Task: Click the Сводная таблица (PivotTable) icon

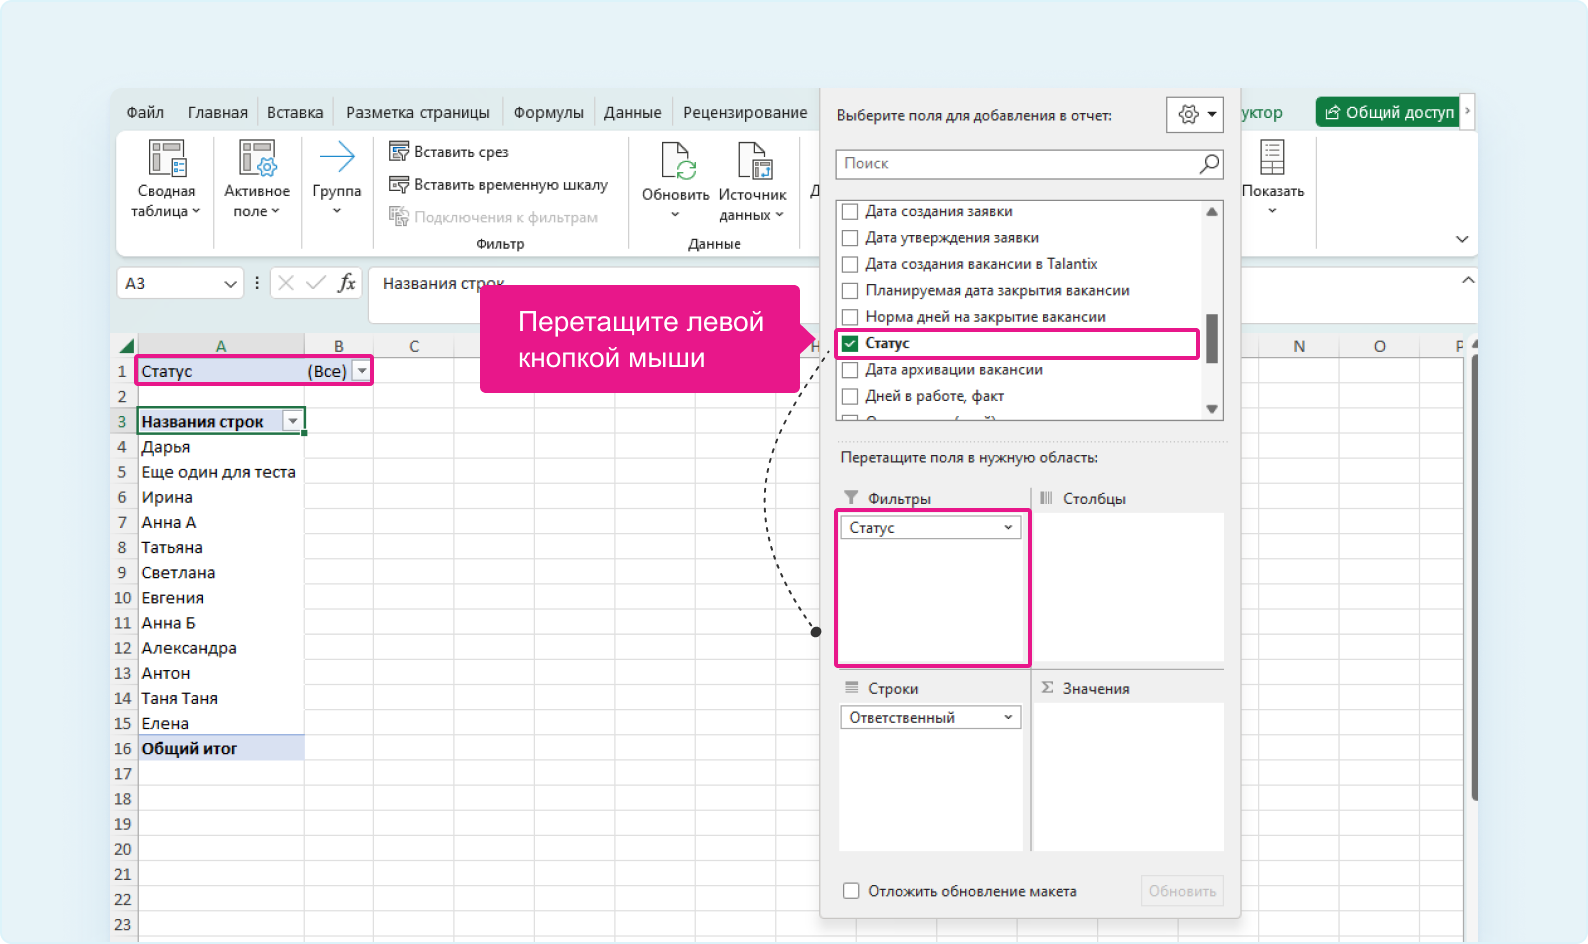Action: [x=167, y=159]
